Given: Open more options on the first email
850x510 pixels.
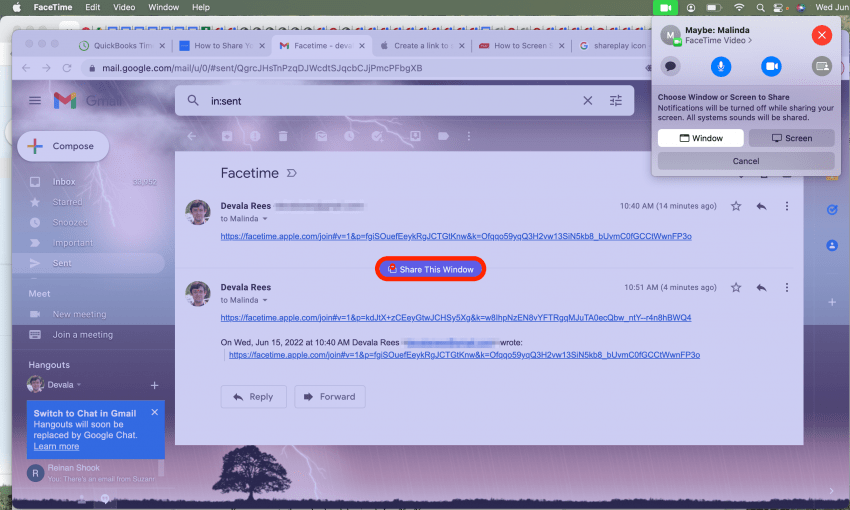Looking at the screenshot, I should point(787,206).
